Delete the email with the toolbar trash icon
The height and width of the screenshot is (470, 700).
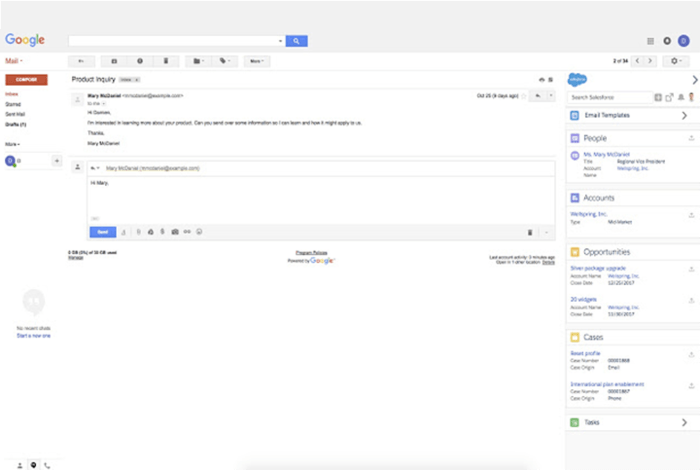(166, 61)
